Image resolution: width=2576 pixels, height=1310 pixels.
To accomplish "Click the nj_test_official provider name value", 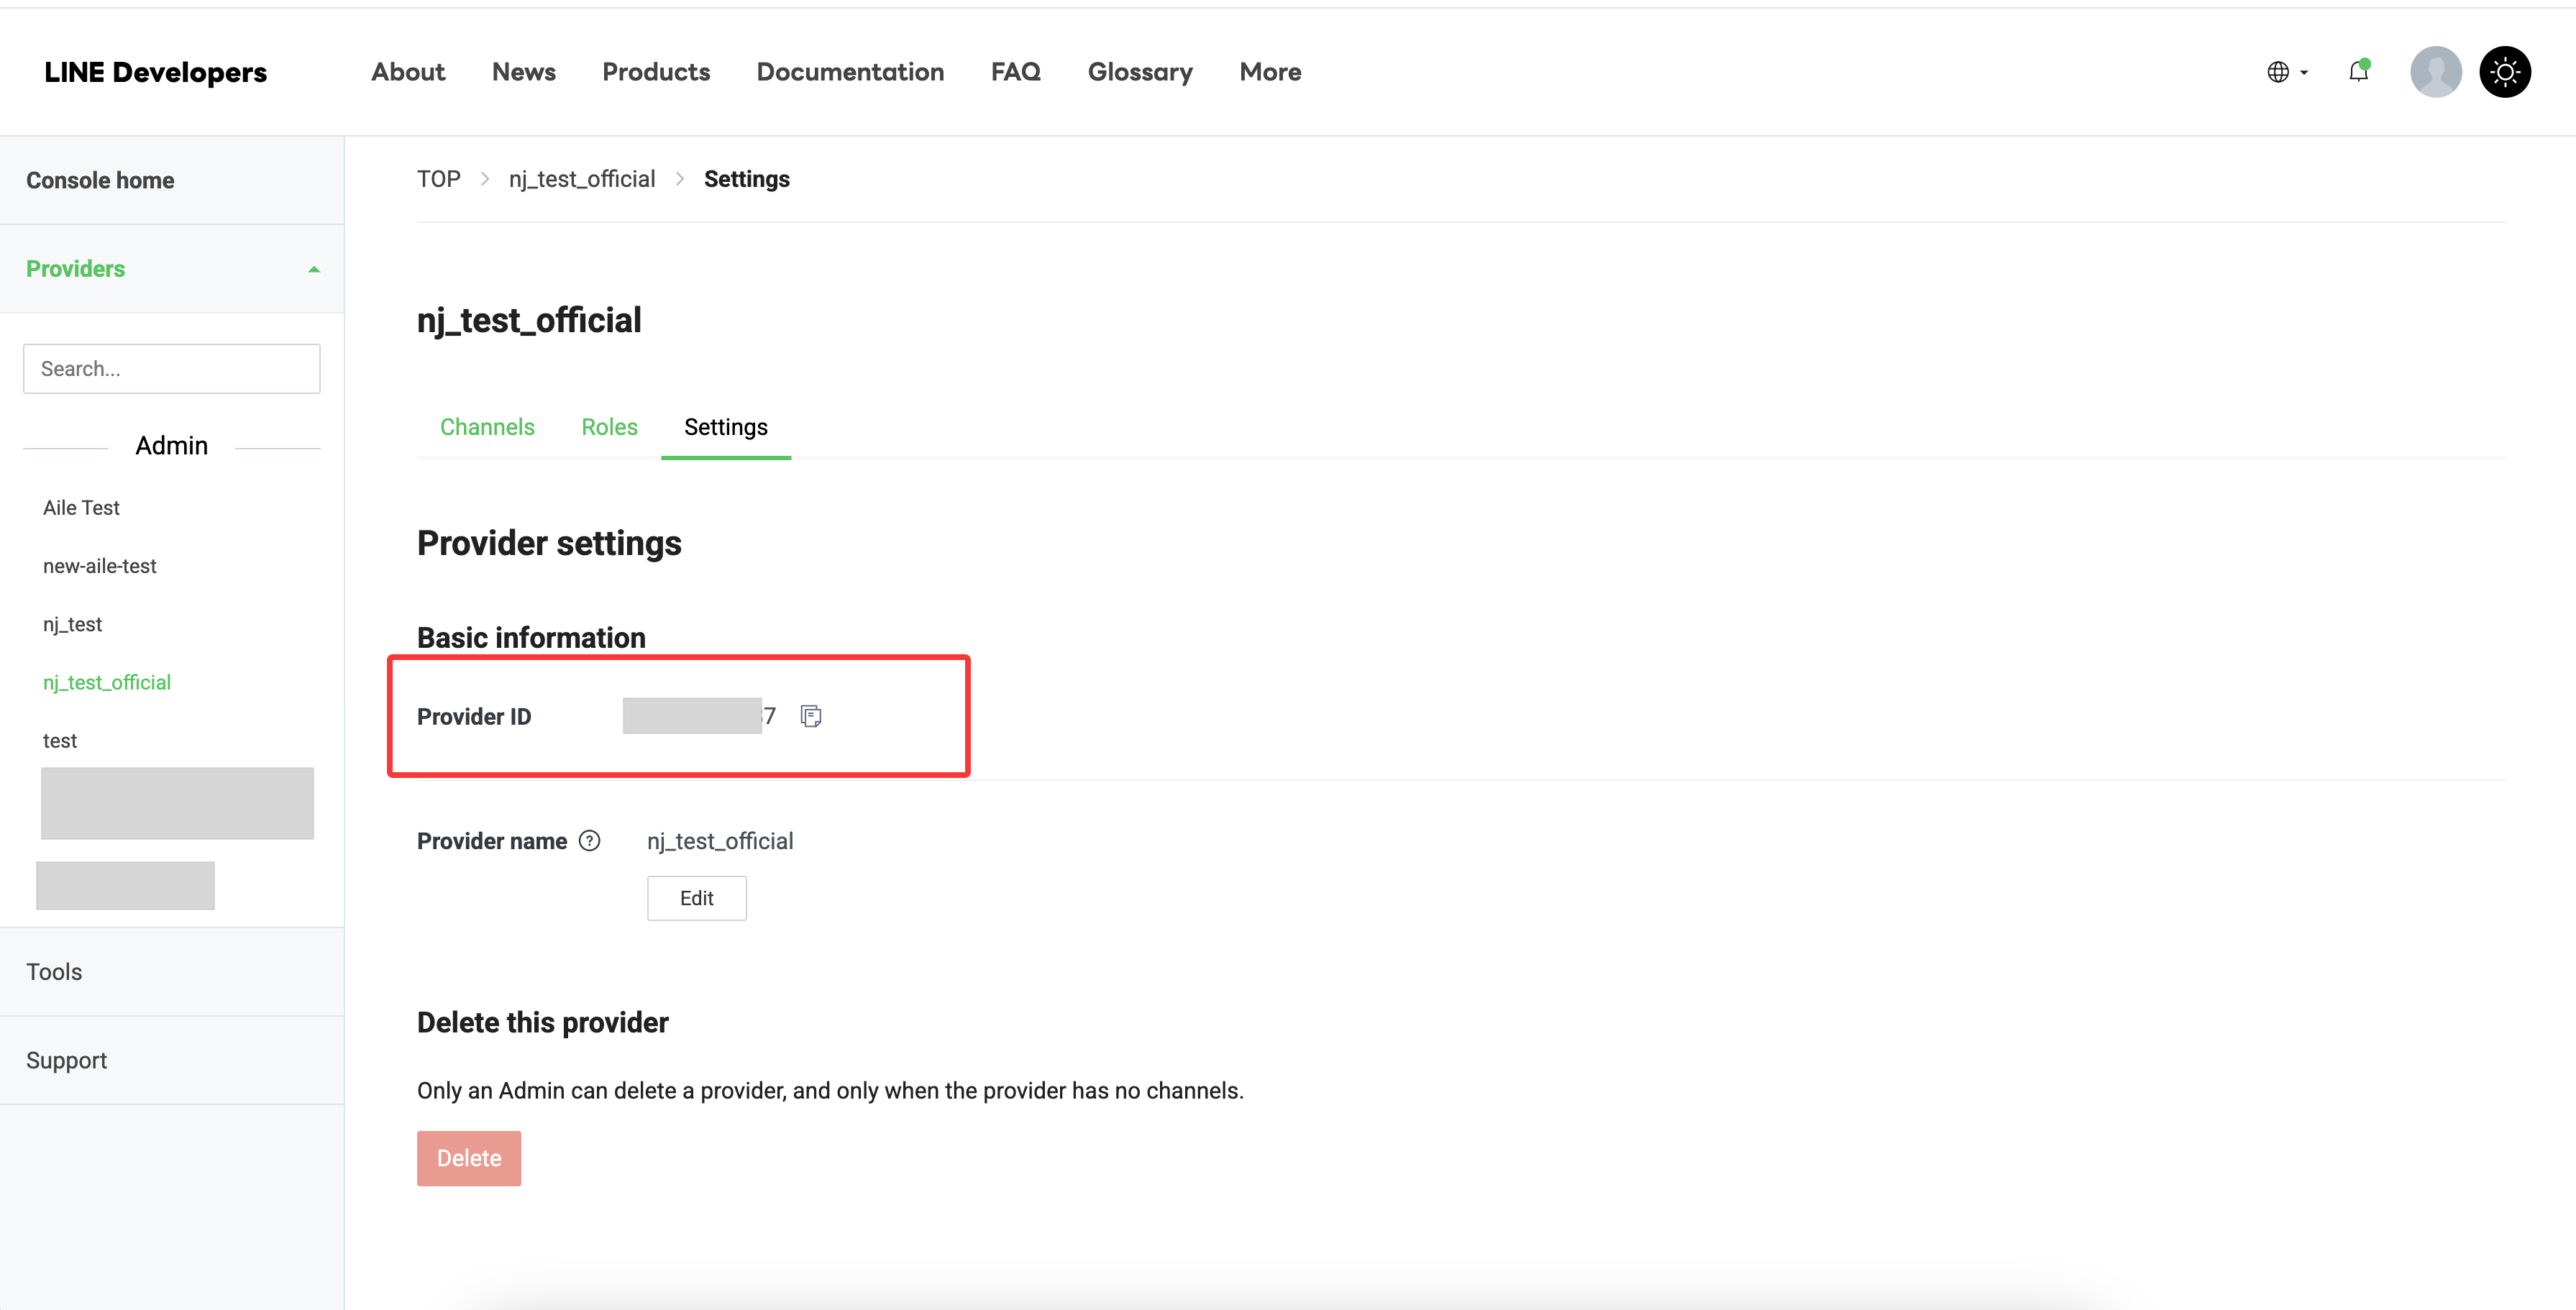I will click(x=720, y=841).
